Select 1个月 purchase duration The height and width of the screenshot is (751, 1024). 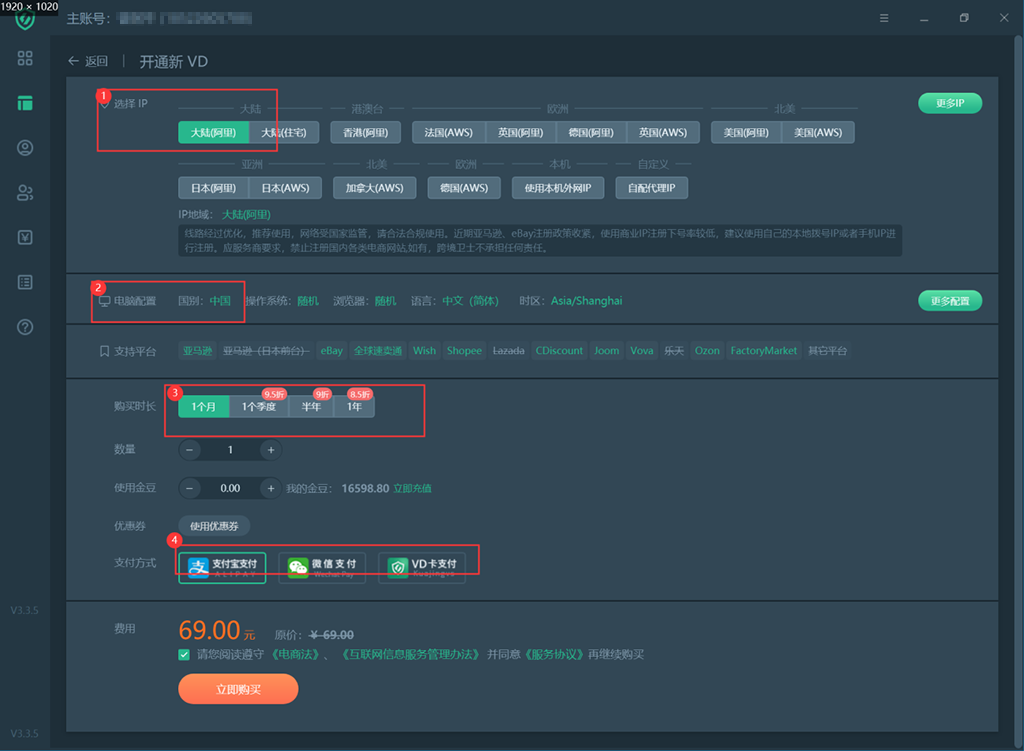(204, 407)
